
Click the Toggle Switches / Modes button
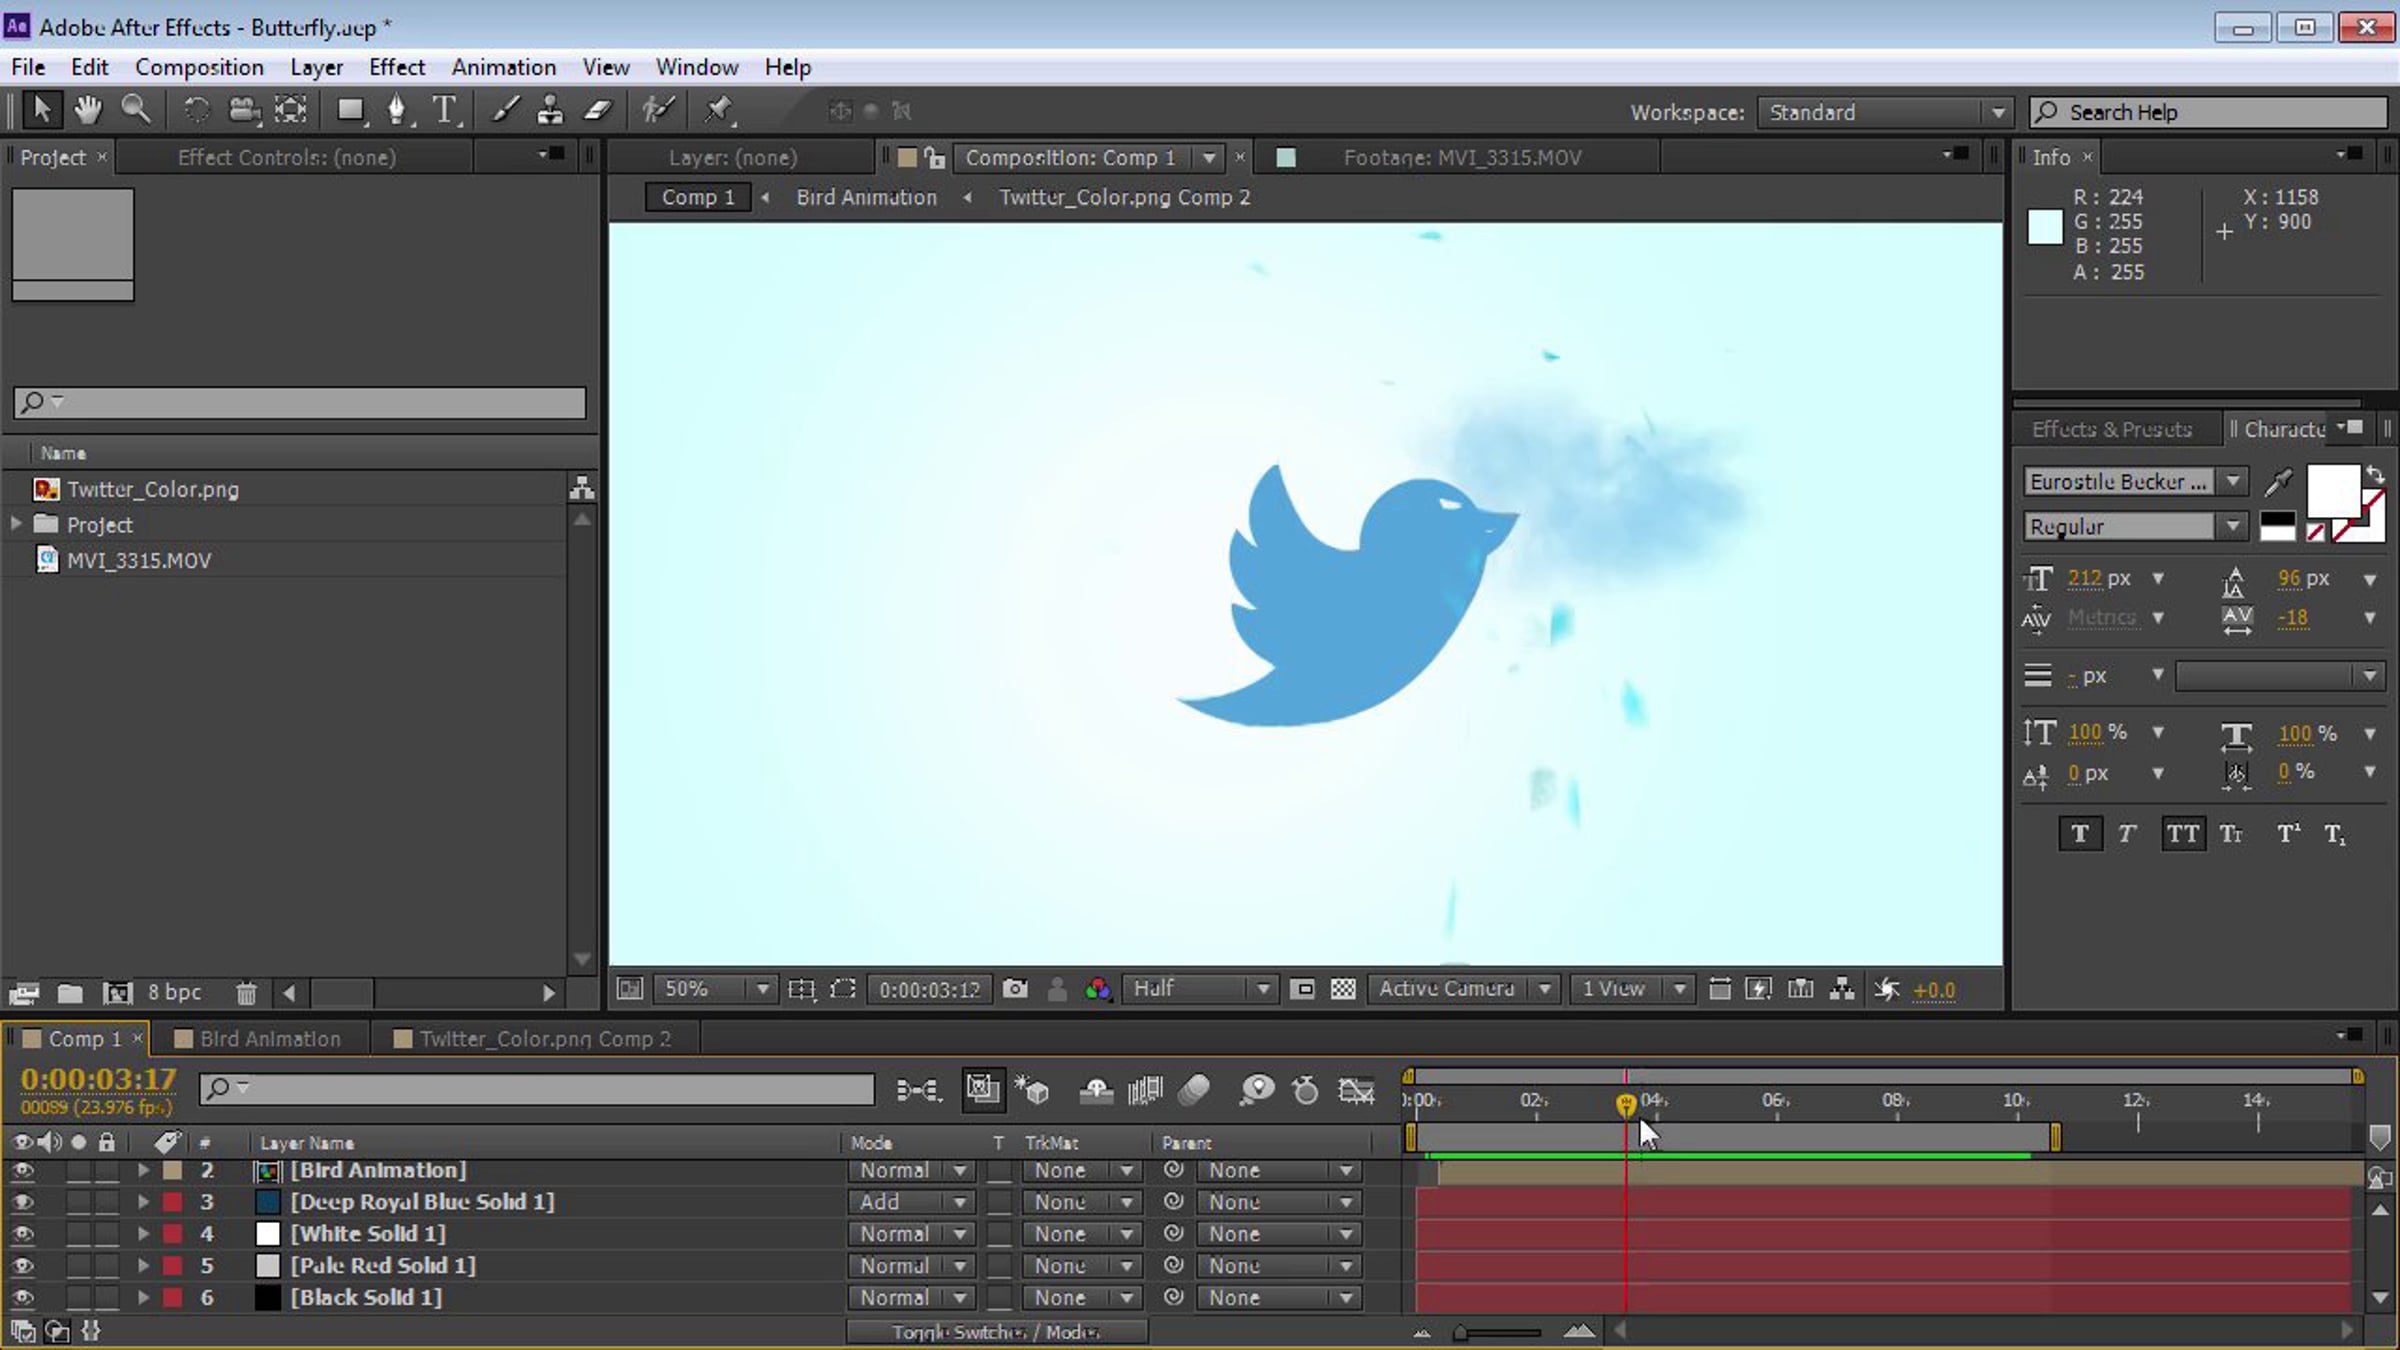(996, 1332)
